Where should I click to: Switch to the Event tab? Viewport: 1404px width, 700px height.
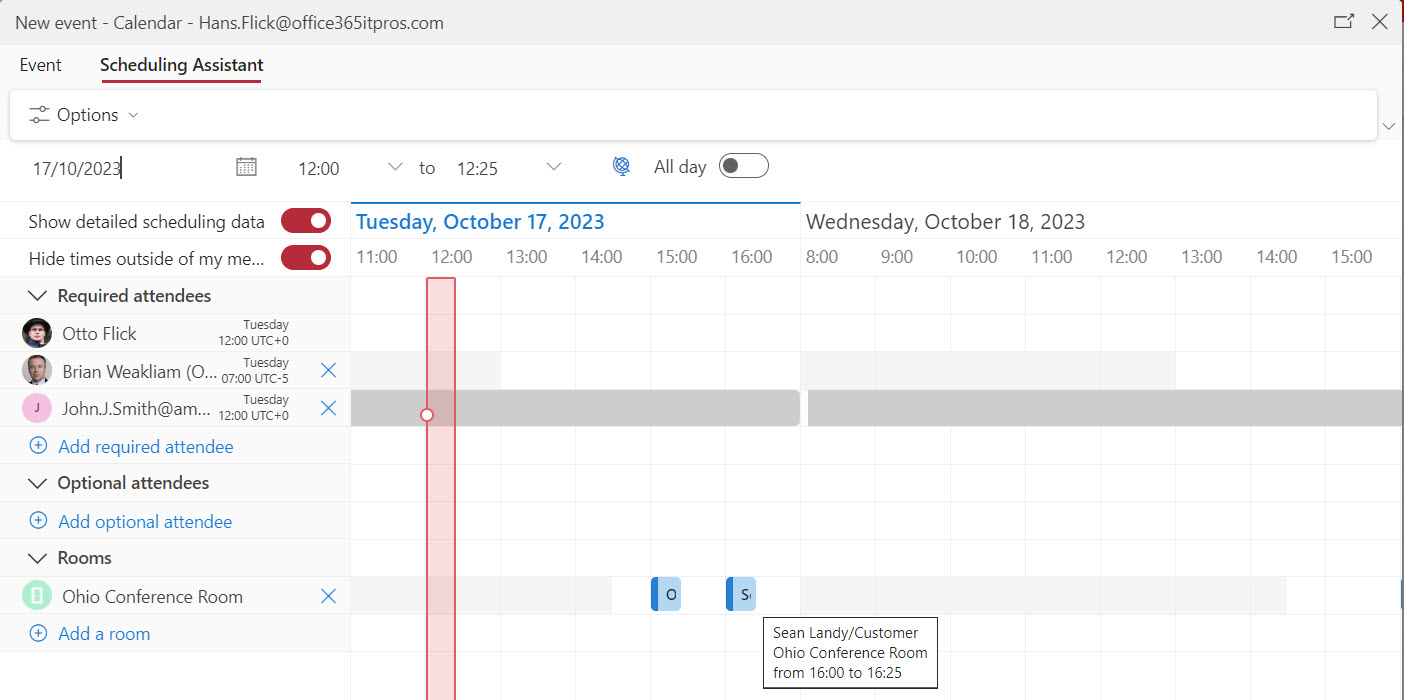click(40, 65)
